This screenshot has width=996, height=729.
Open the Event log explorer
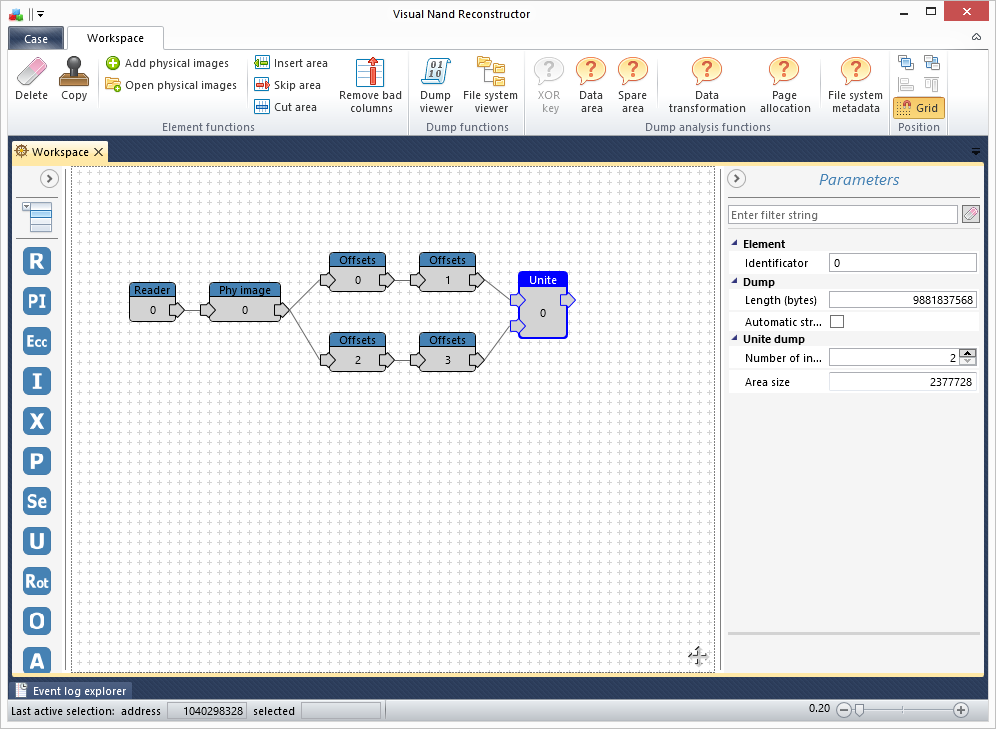[71, 691]
